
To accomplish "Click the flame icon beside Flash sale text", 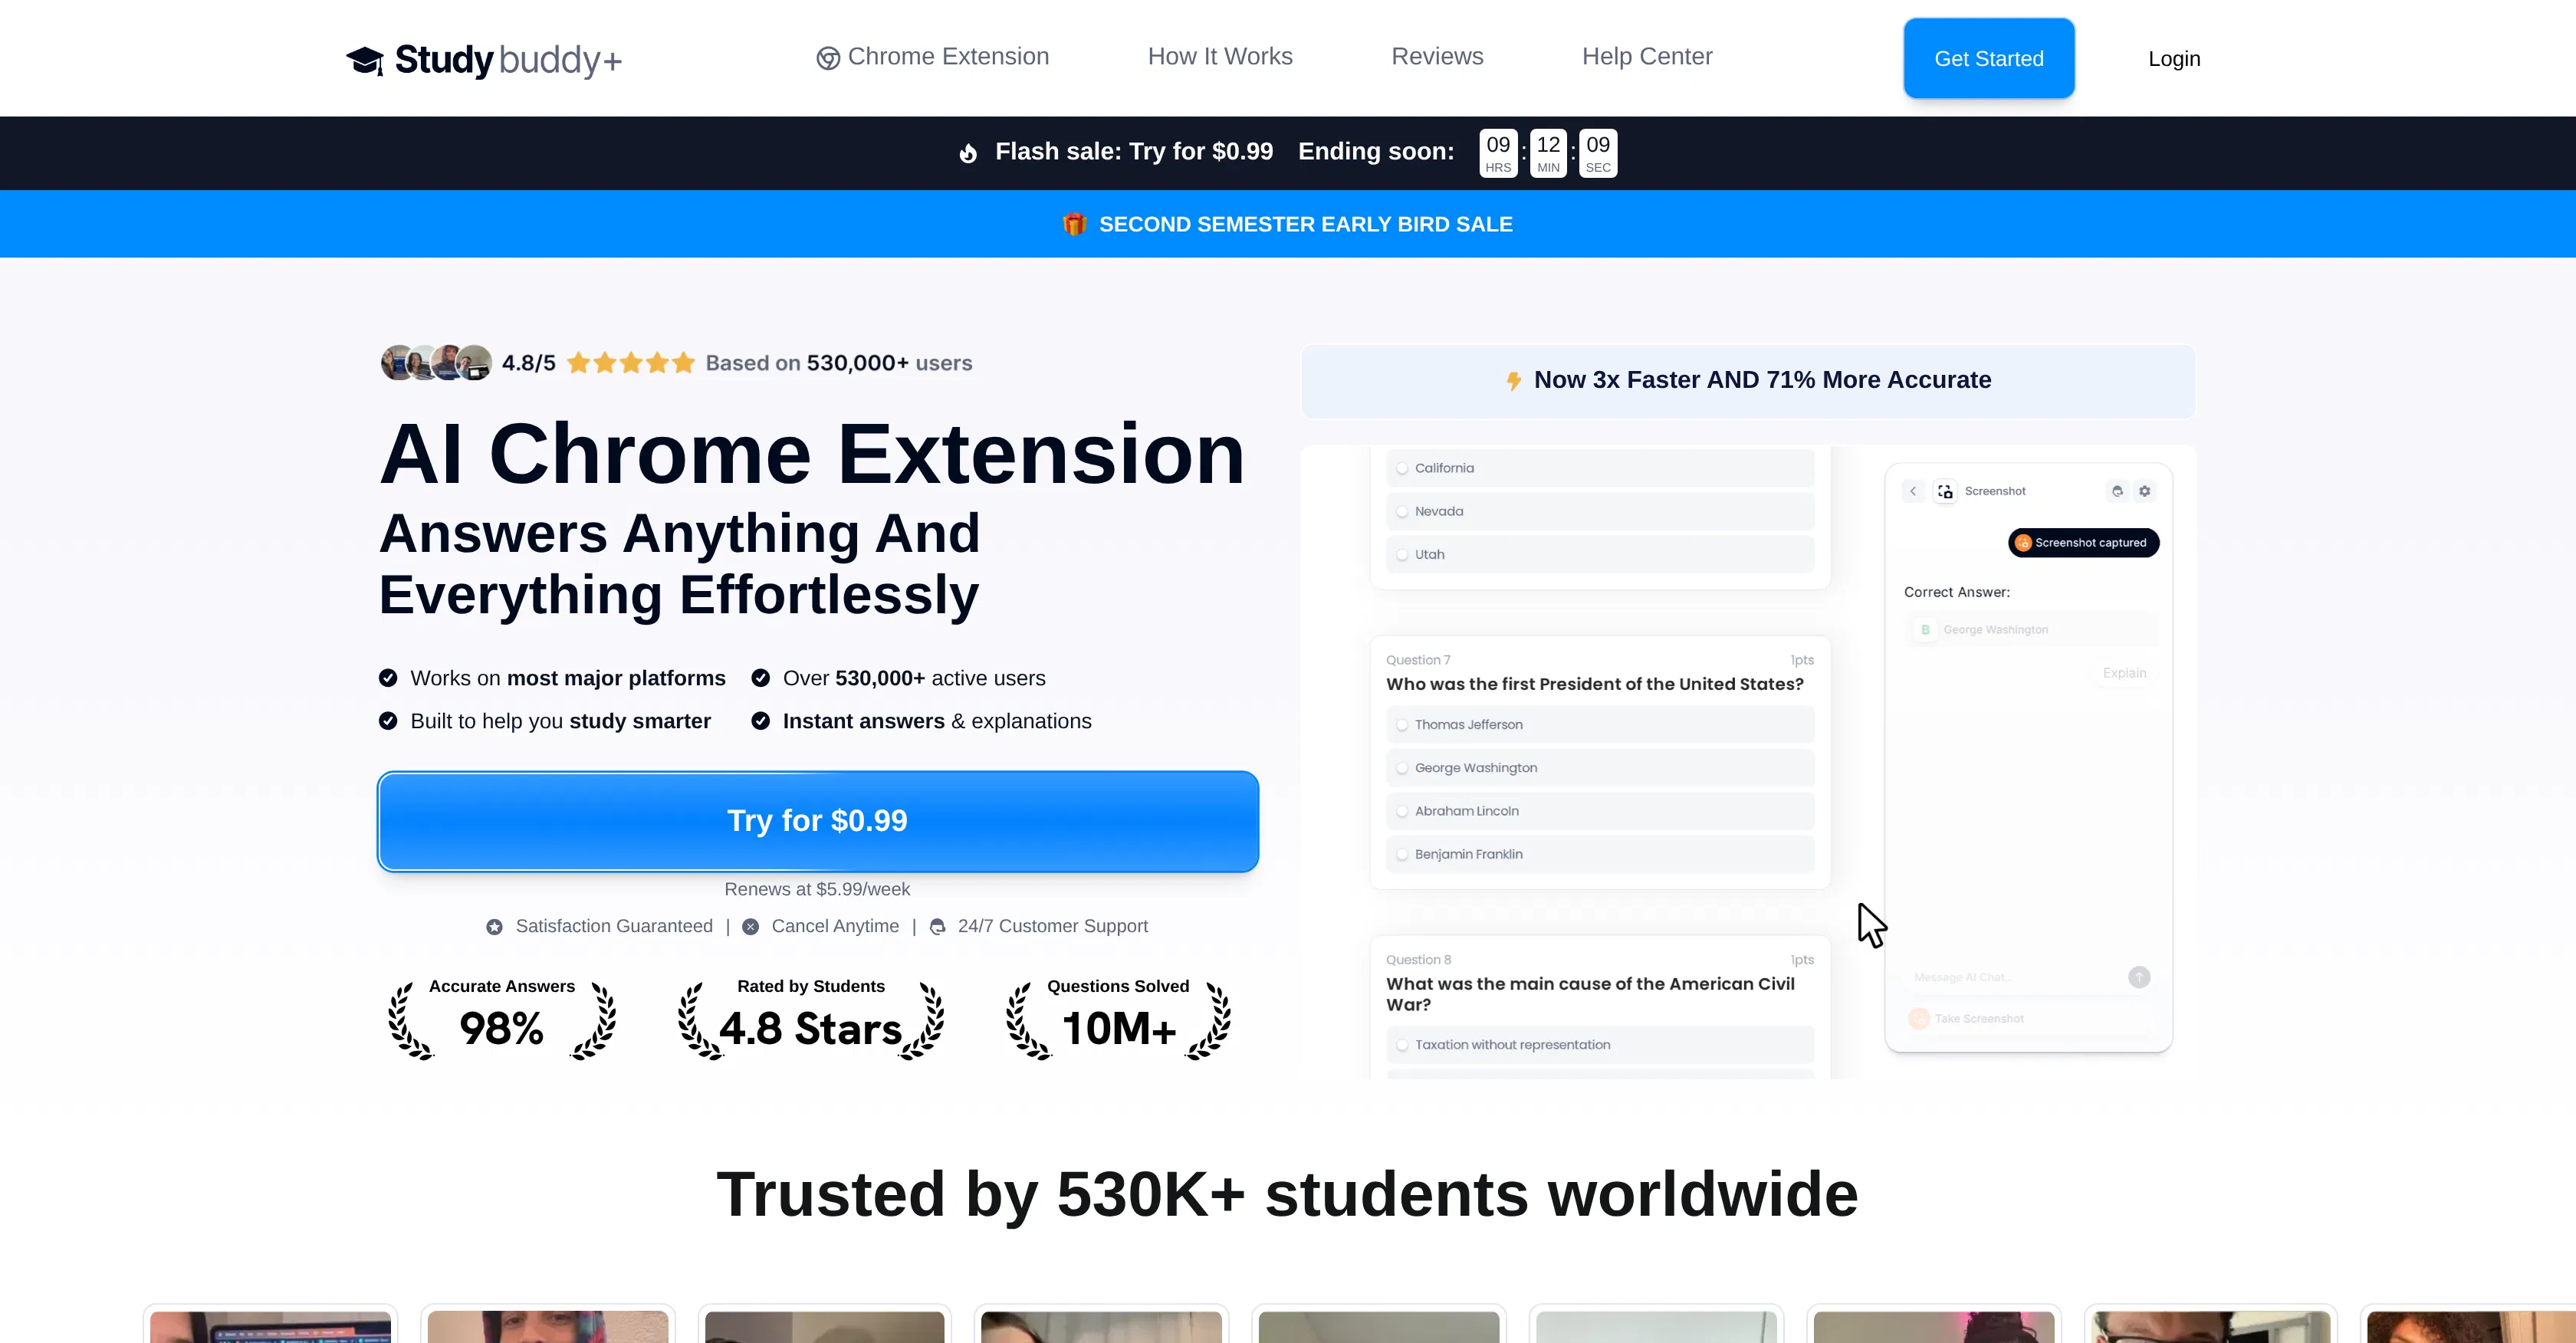I will 968,152.
